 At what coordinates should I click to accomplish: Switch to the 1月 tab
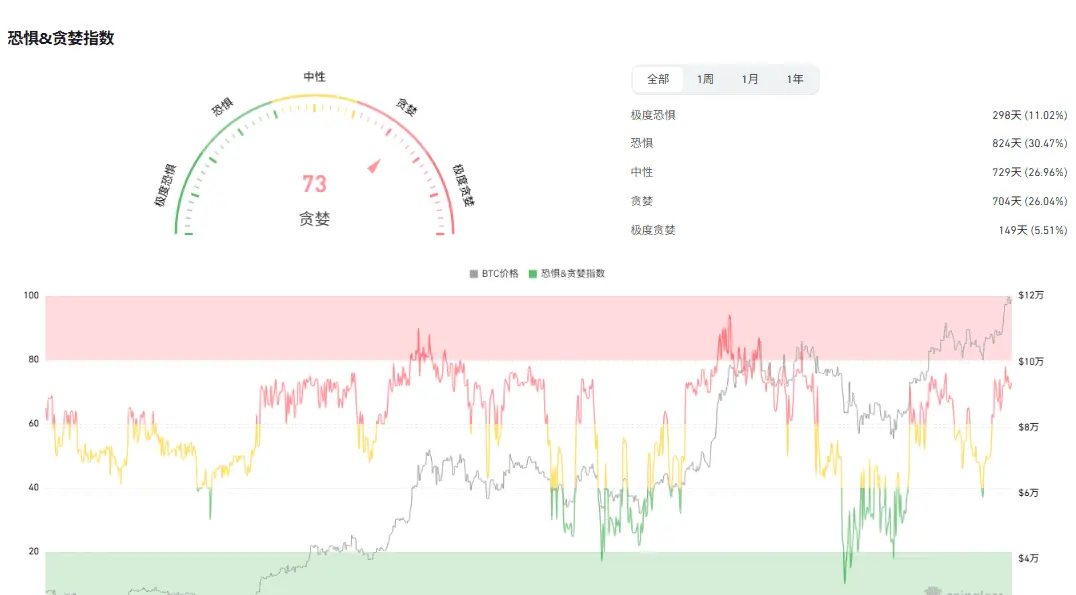(x=750, y=80)
